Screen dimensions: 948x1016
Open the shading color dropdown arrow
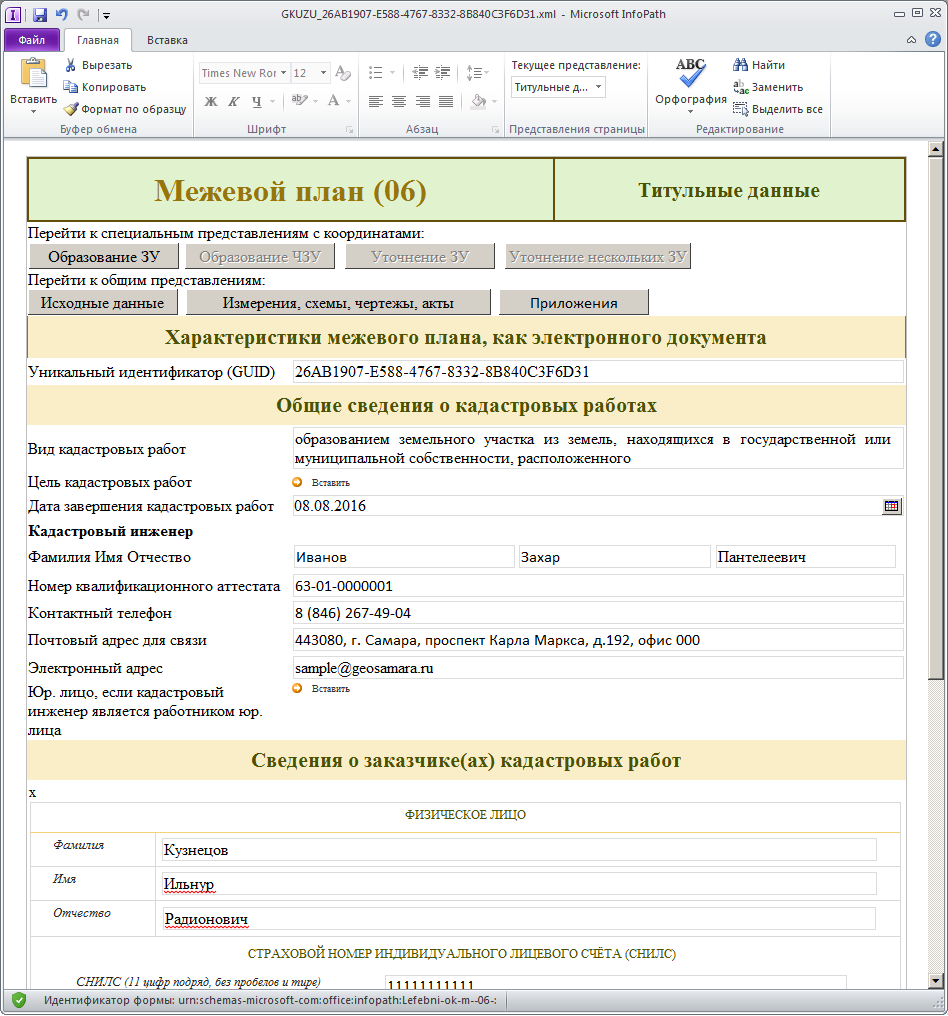[x=494, y=102]
